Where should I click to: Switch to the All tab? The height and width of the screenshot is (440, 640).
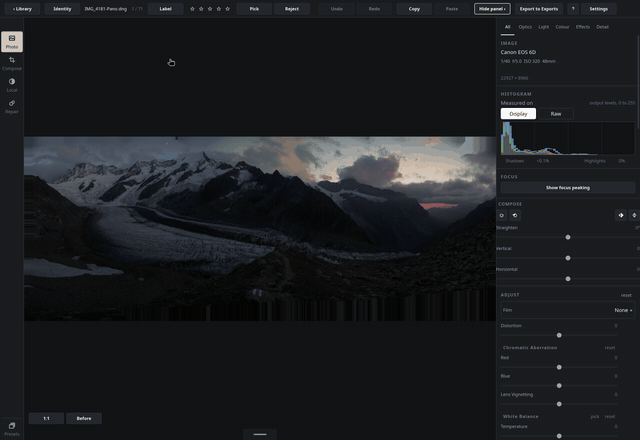click(507, 27)
